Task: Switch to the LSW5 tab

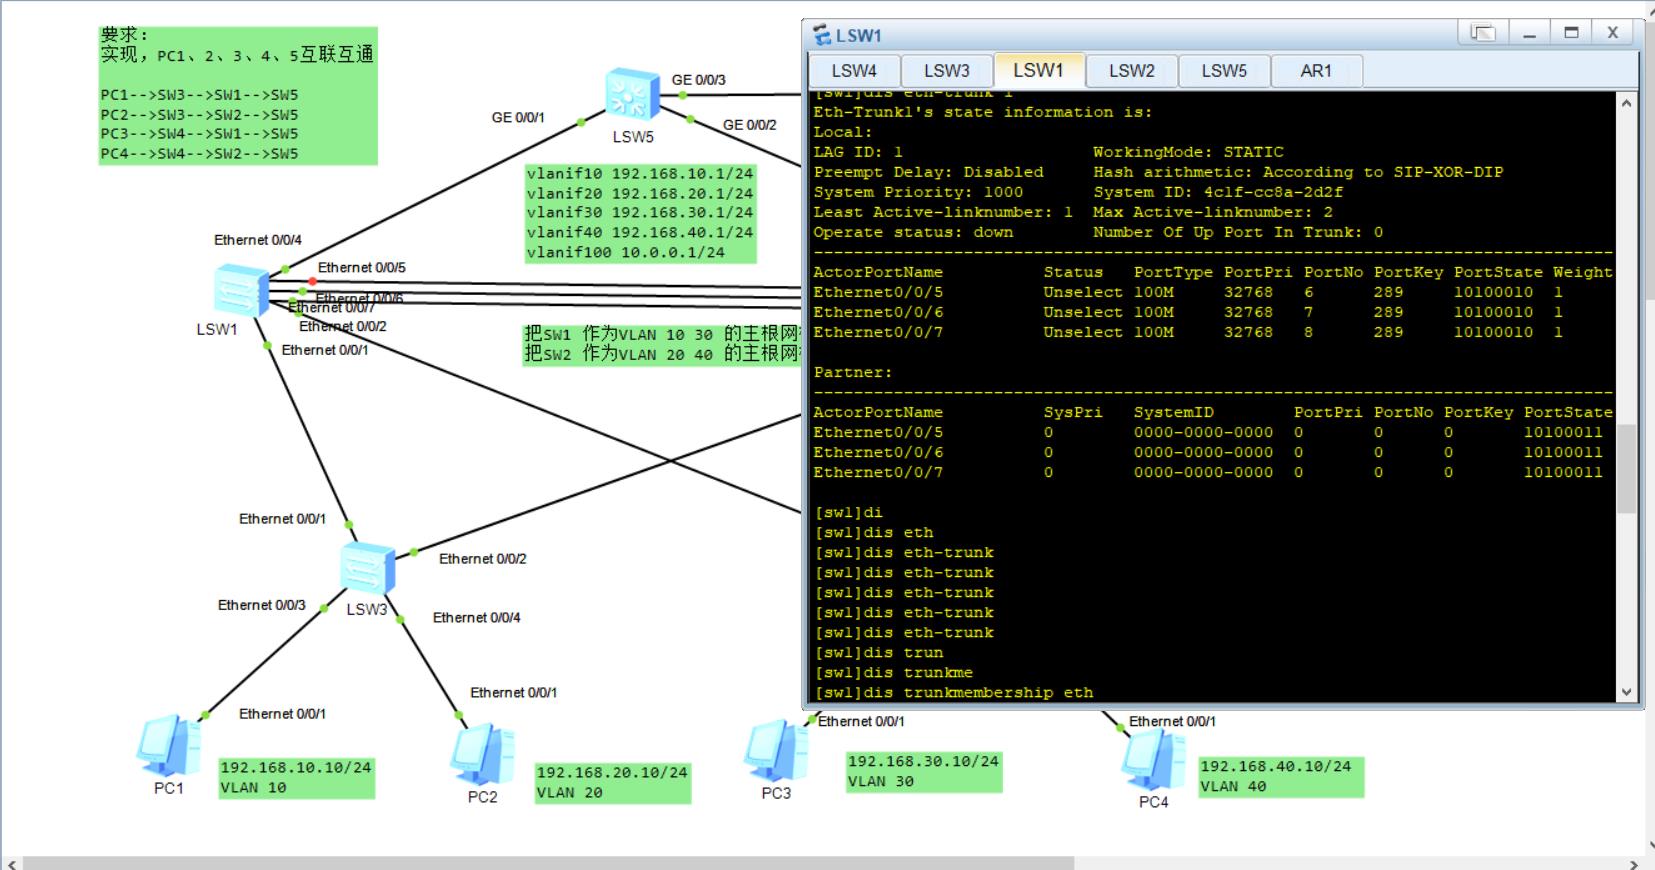Action: coord(1224,71)
